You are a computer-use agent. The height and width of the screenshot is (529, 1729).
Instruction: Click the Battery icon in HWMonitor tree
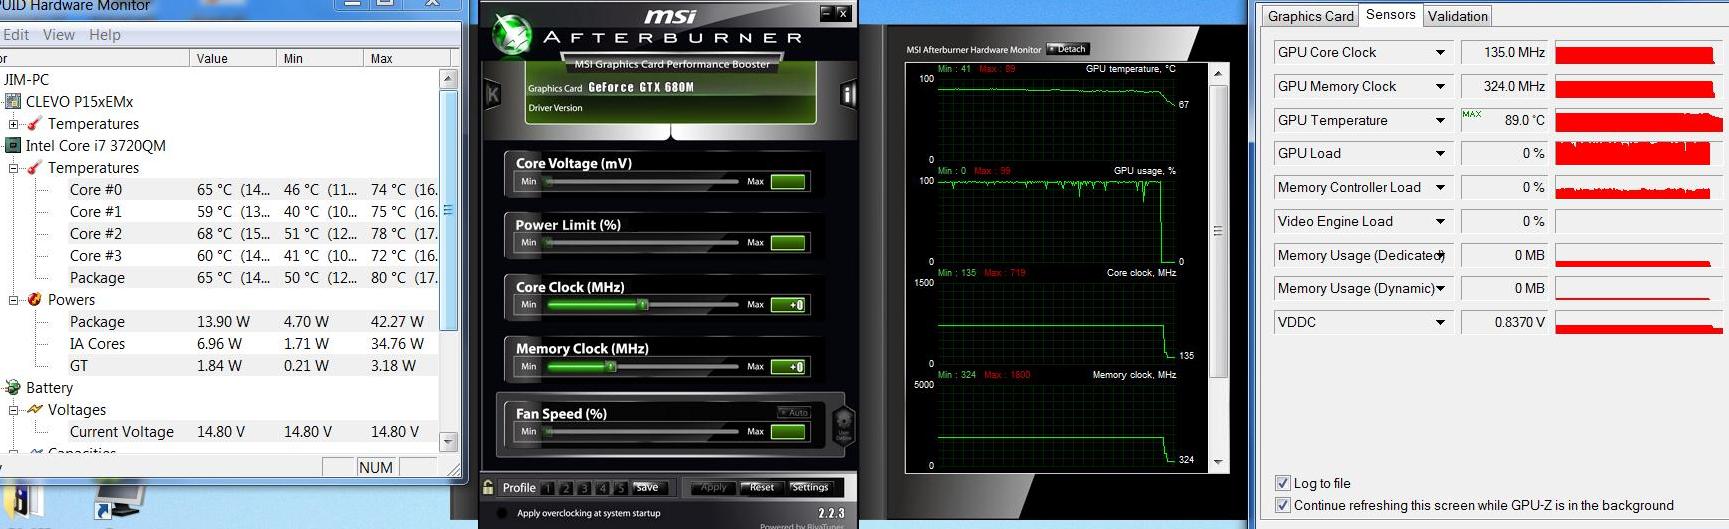[x=13, y=387]
